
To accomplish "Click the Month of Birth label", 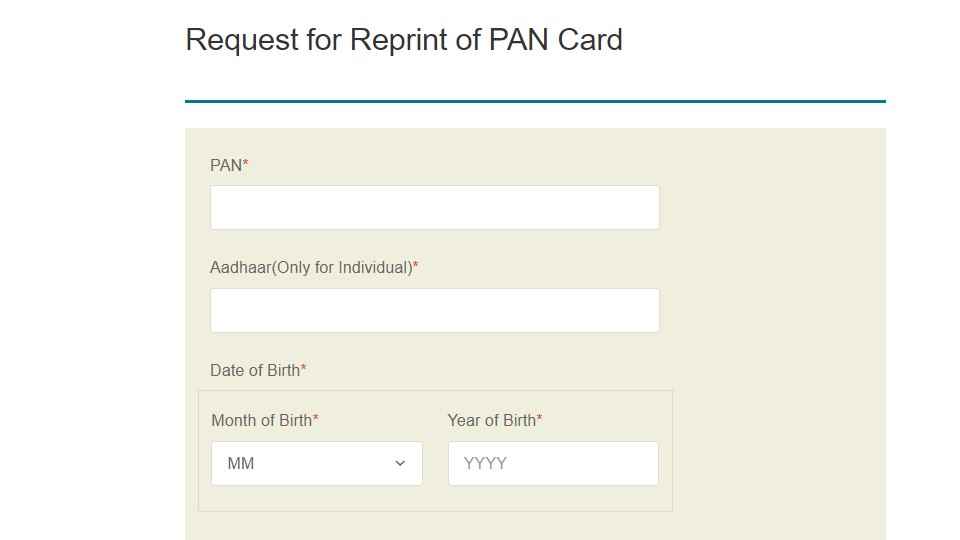I will tap(261, 421).
